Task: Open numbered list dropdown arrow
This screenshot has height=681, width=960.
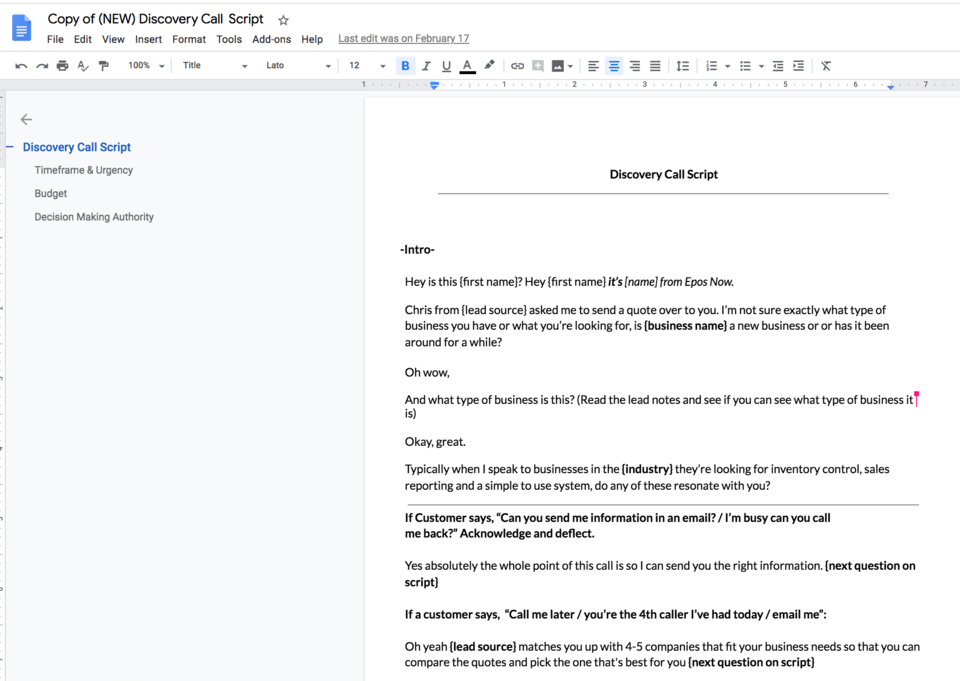Action: click(727, 66)
